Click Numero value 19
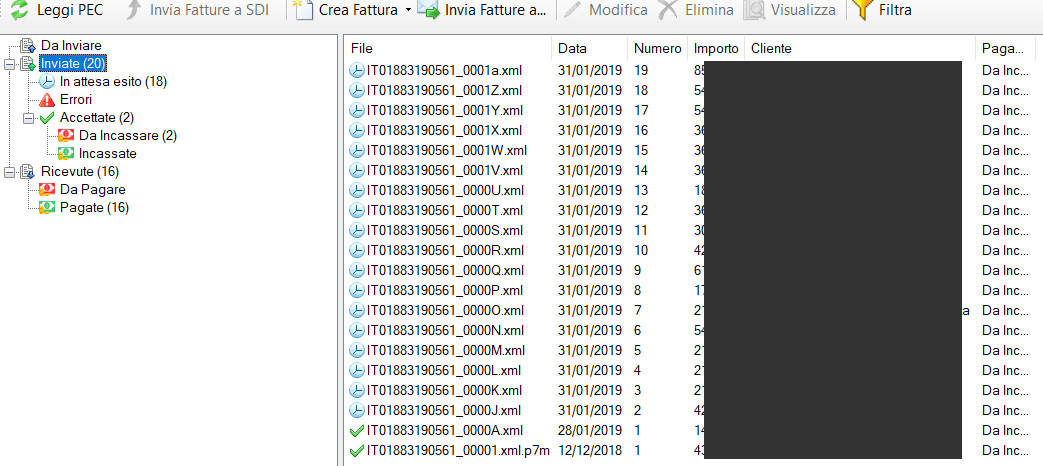Screen dimensions: 1043x466 [x=641, y=70]
